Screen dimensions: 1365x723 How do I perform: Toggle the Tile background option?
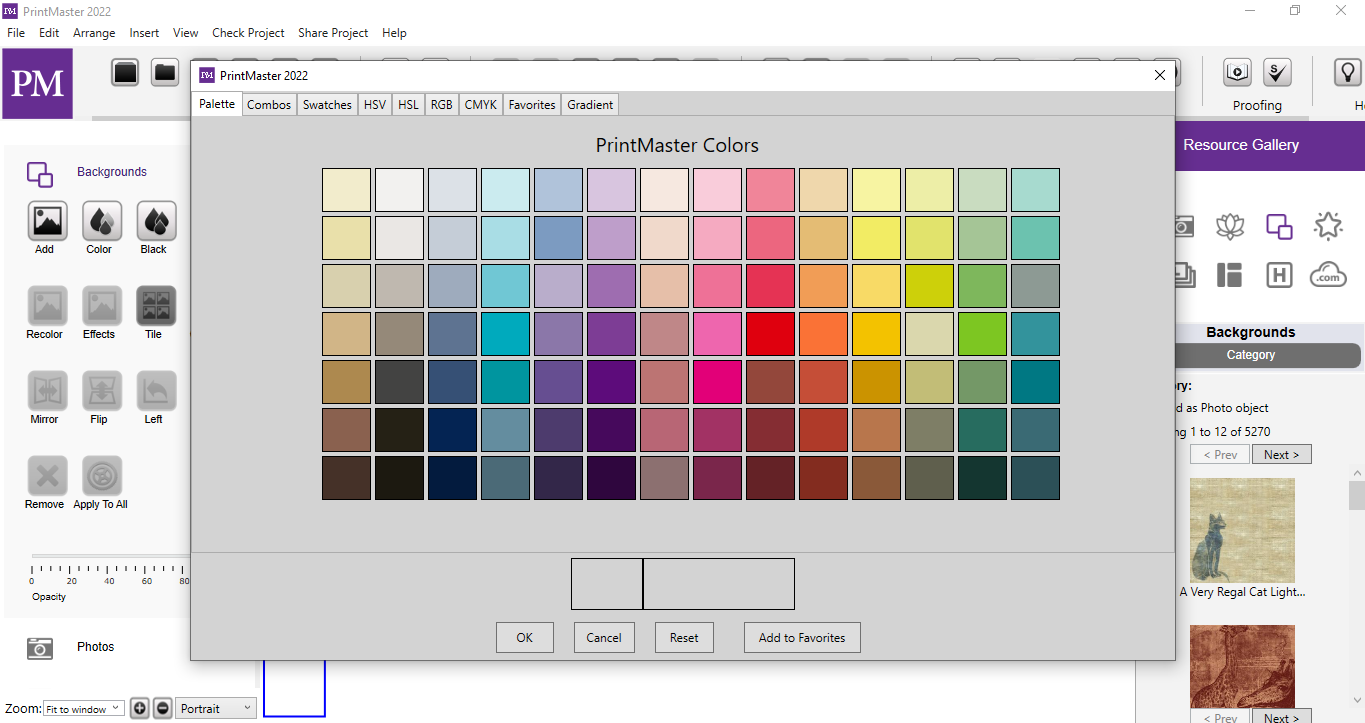(x=156, y=306)
